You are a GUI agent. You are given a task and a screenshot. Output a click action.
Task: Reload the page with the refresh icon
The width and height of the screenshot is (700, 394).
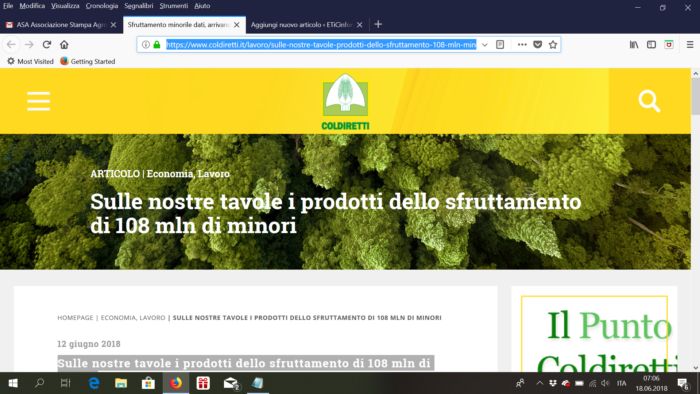click(46, 45)
